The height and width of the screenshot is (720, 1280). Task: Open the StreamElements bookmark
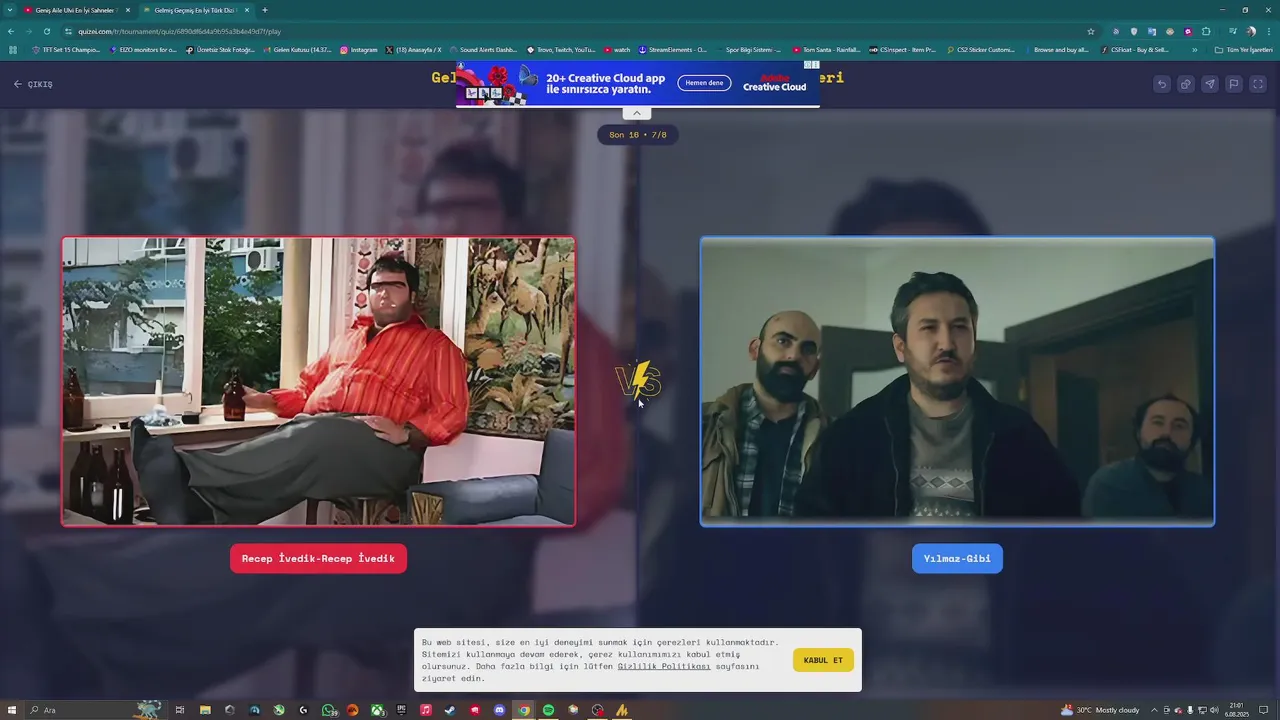[x=672, y=50]
